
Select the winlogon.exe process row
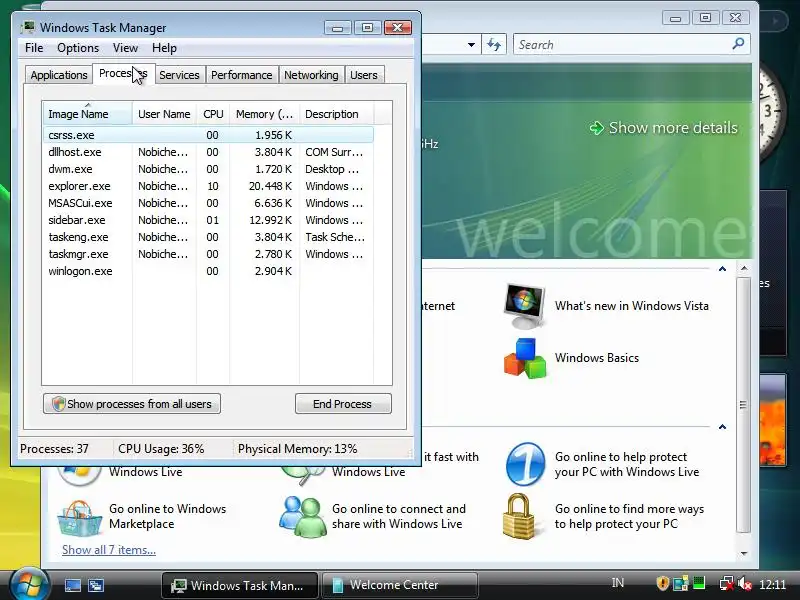(208, 271)
